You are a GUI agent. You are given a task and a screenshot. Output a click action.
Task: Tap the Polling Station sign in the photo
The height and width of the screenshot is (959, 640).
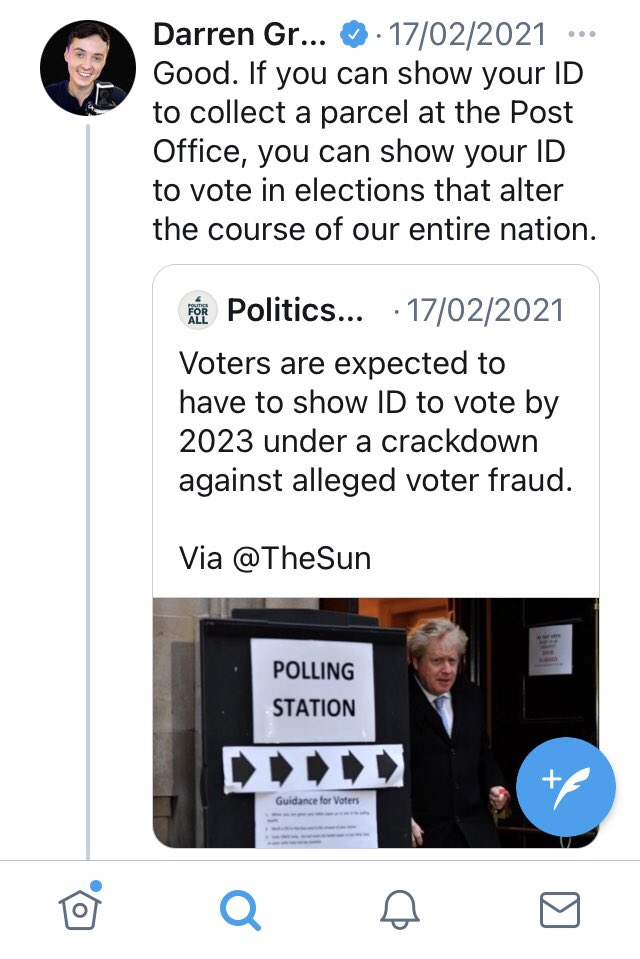tap(314, 689)
